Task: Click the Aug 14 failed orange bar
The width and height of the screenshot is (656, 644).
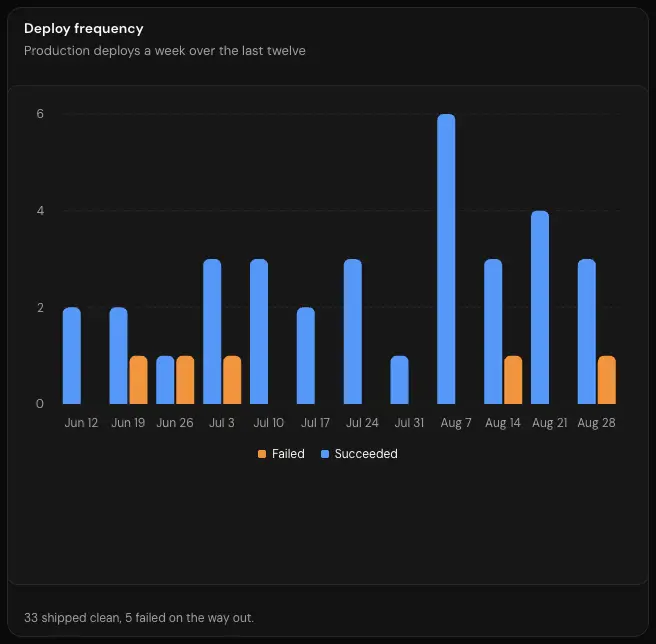Action: [513, 380]
